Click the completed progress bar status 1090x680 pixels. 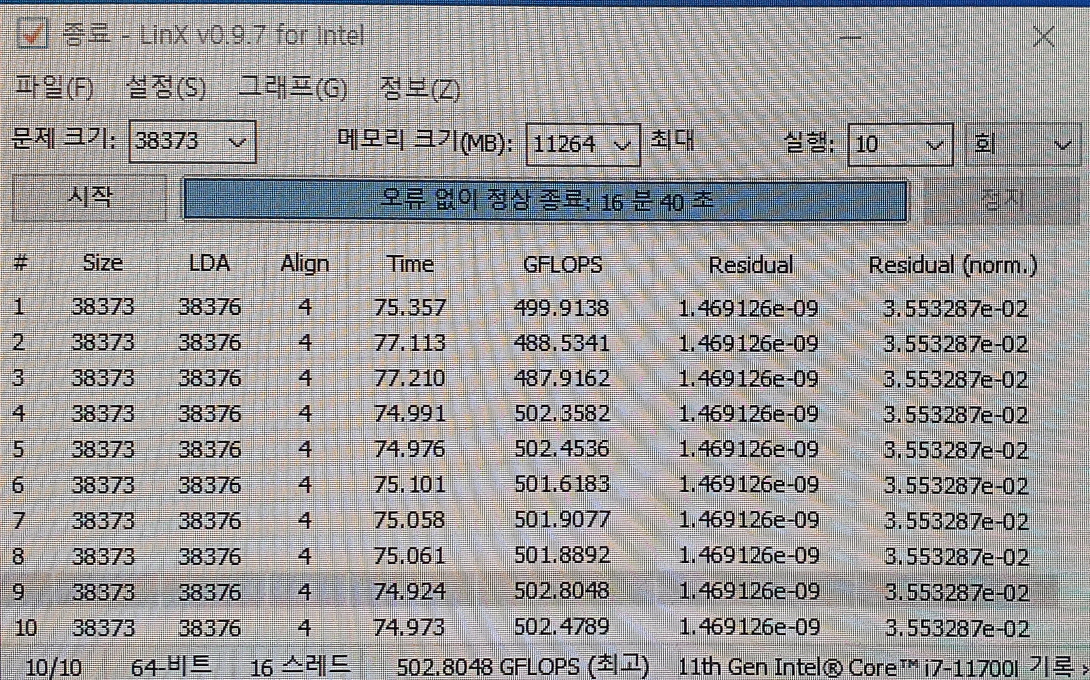pyautogui.click(x=545, y=200)
